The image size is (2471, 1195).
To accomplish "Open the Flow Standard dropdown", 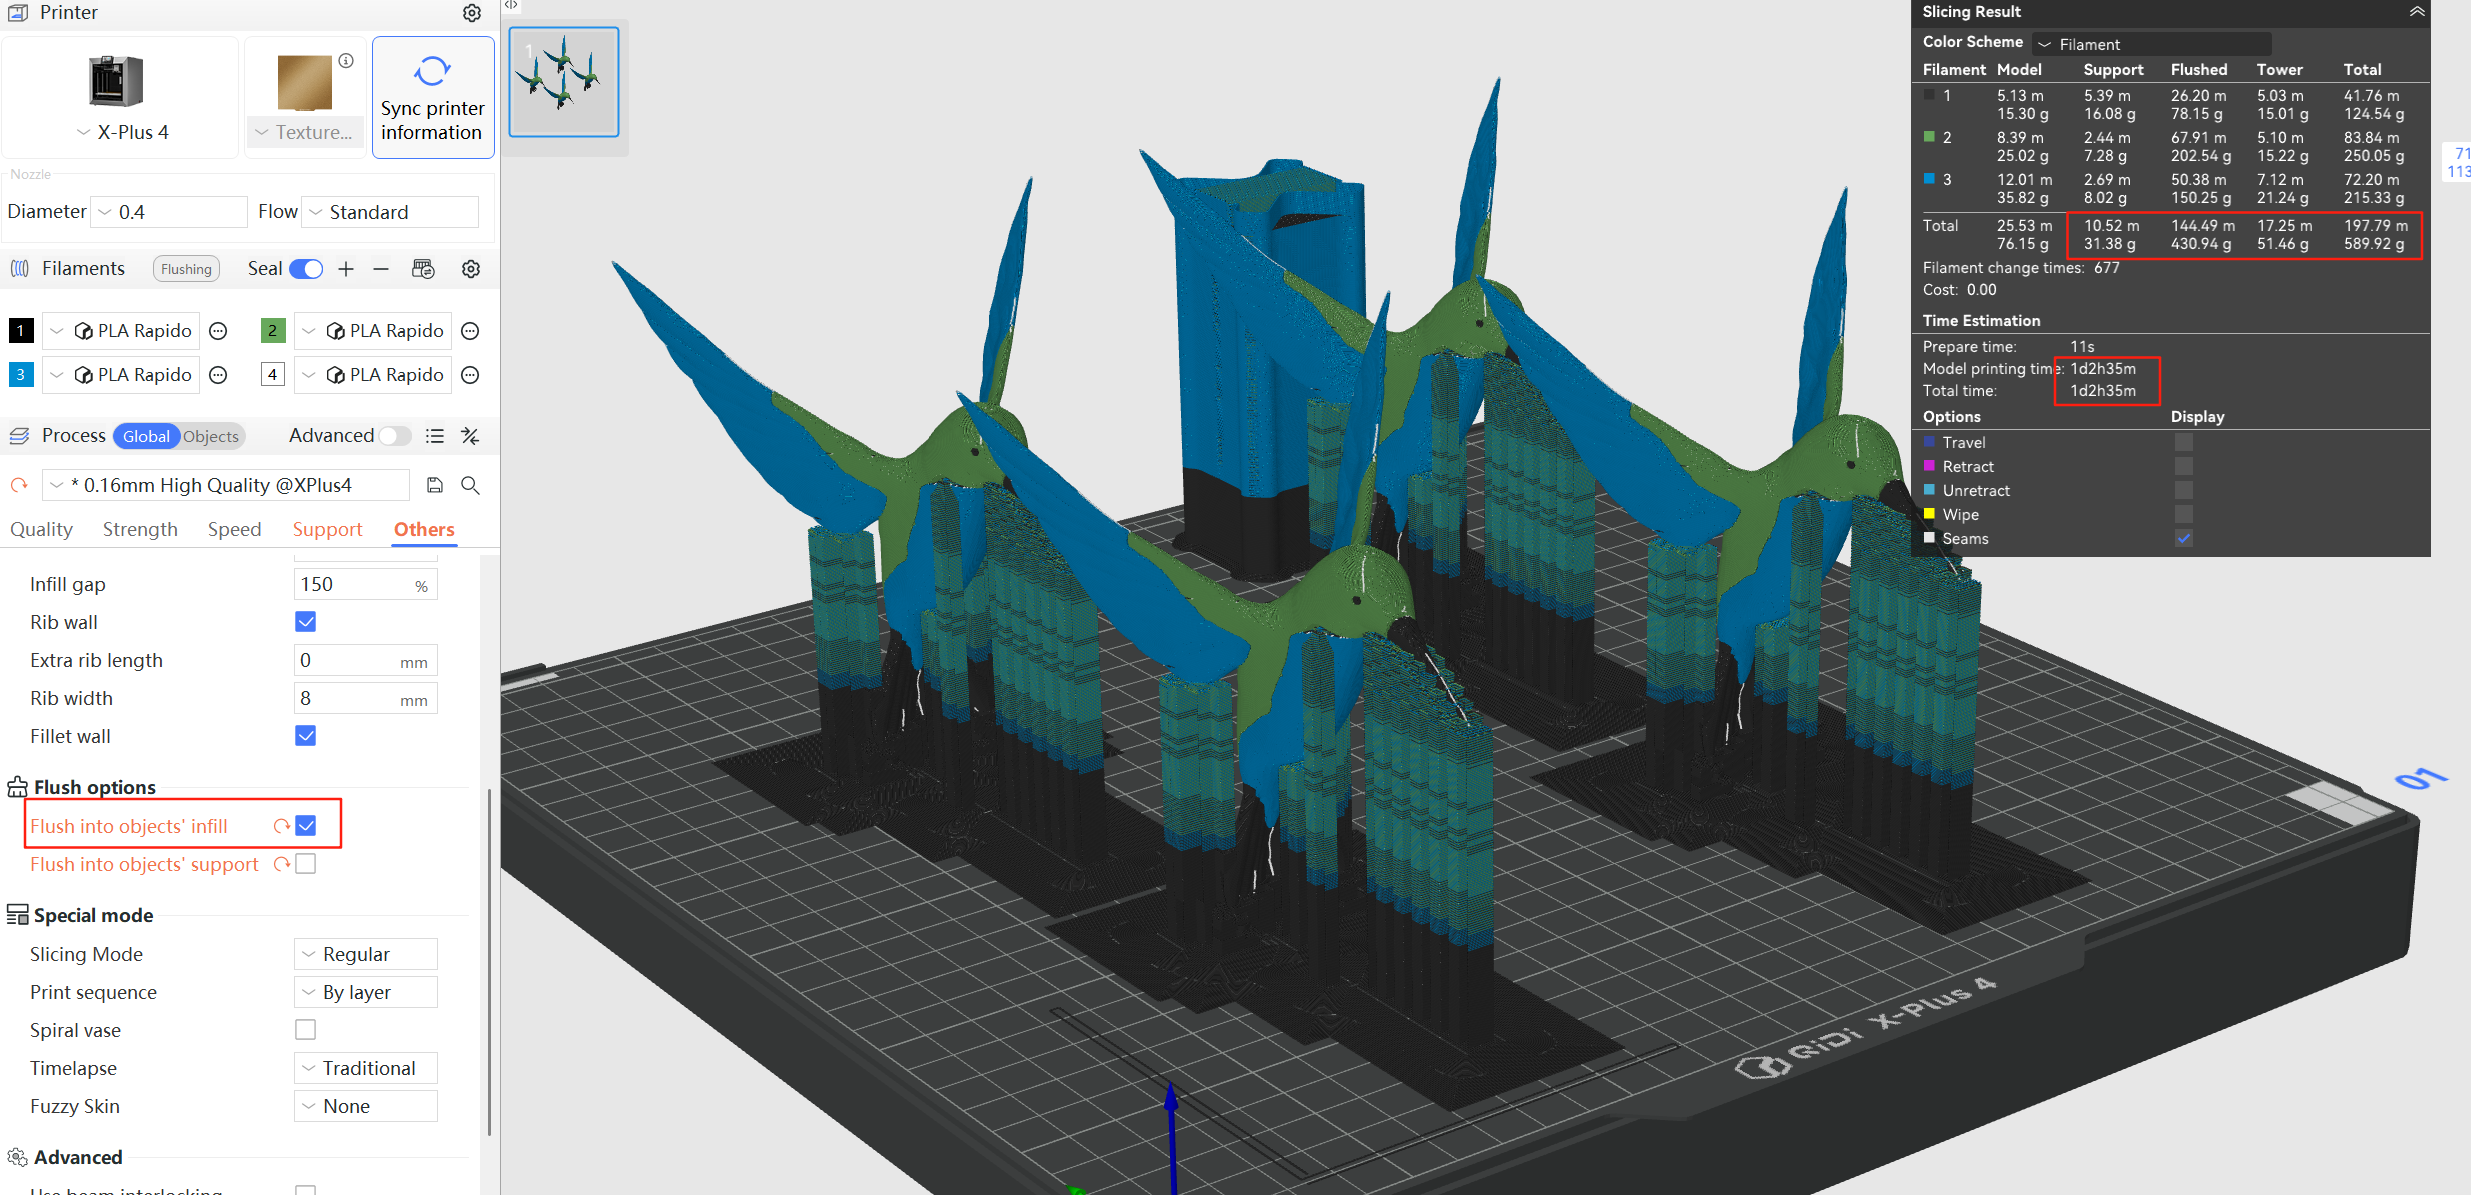I will [x=390, y=212].
